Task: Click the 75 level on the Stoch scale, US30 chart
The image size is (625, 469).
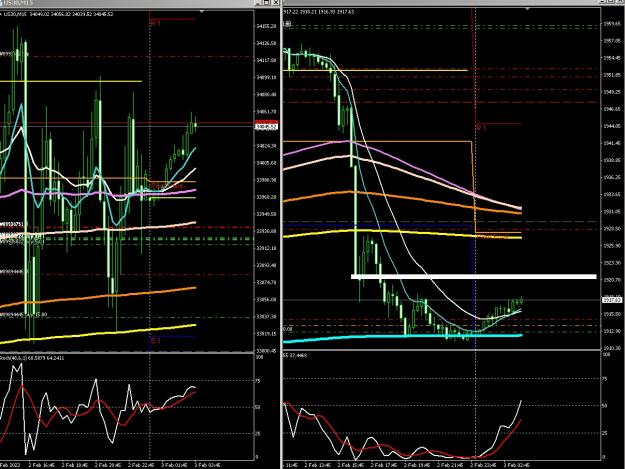Action: click(258, 381)
